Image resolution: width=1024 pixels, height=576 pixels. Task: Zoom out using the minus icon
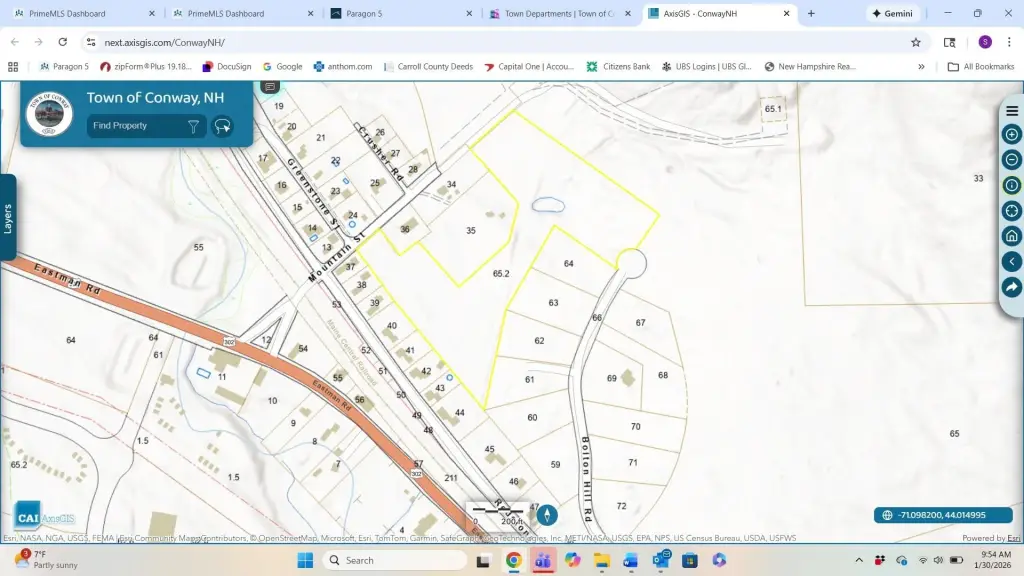coord(1011,160)
